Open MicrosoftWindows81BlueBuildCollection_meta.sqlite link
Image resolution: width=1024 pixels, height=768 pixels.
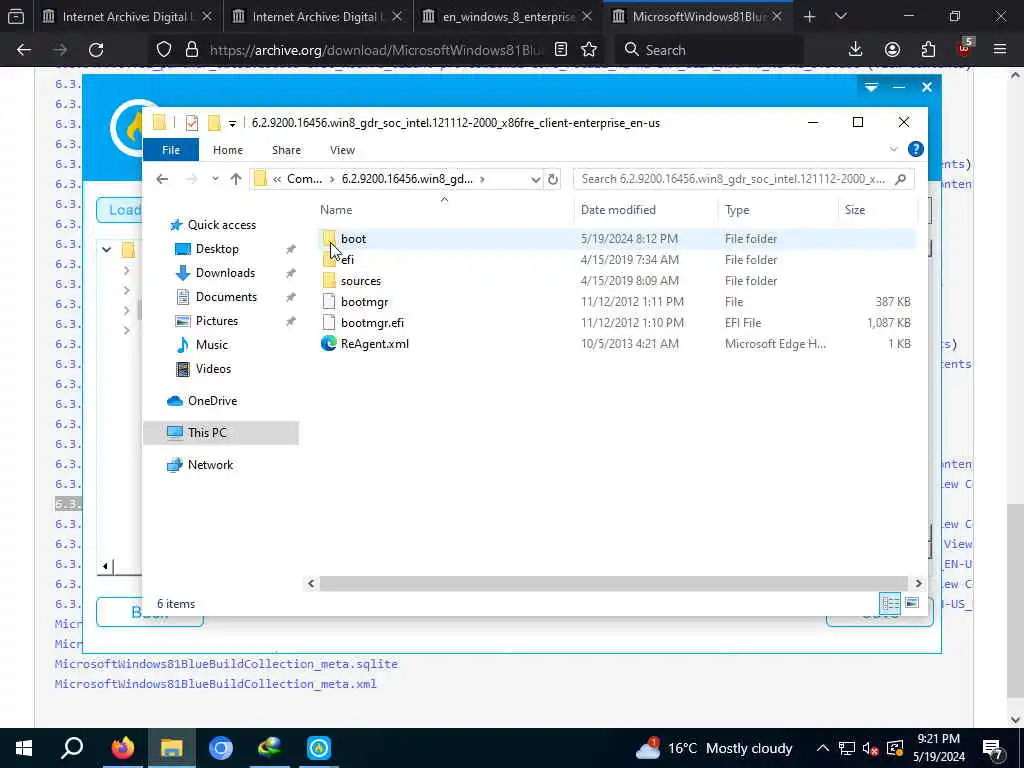click(x=226, y=664)
